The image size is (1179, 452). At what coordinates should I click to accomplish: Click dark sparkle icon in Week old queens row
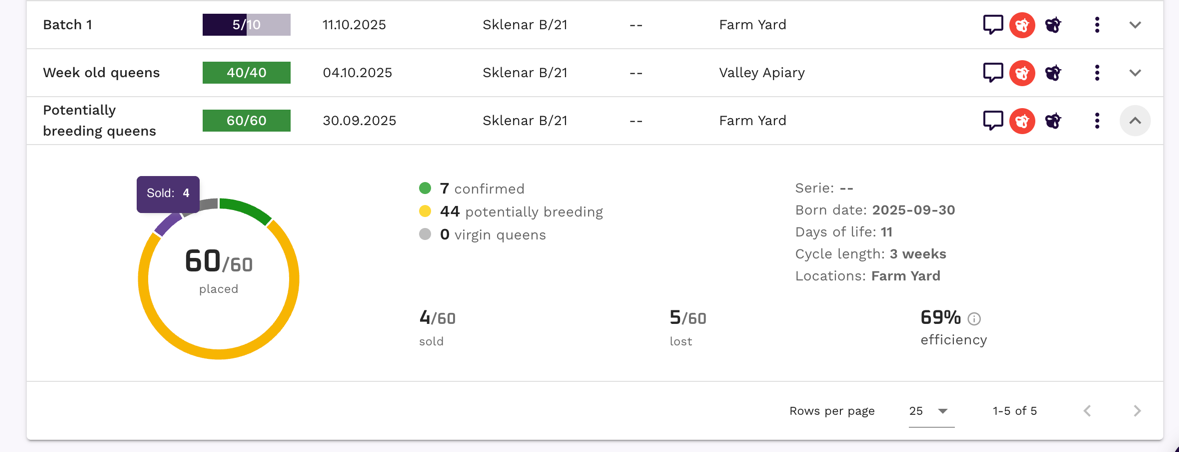click(1053, 73)
